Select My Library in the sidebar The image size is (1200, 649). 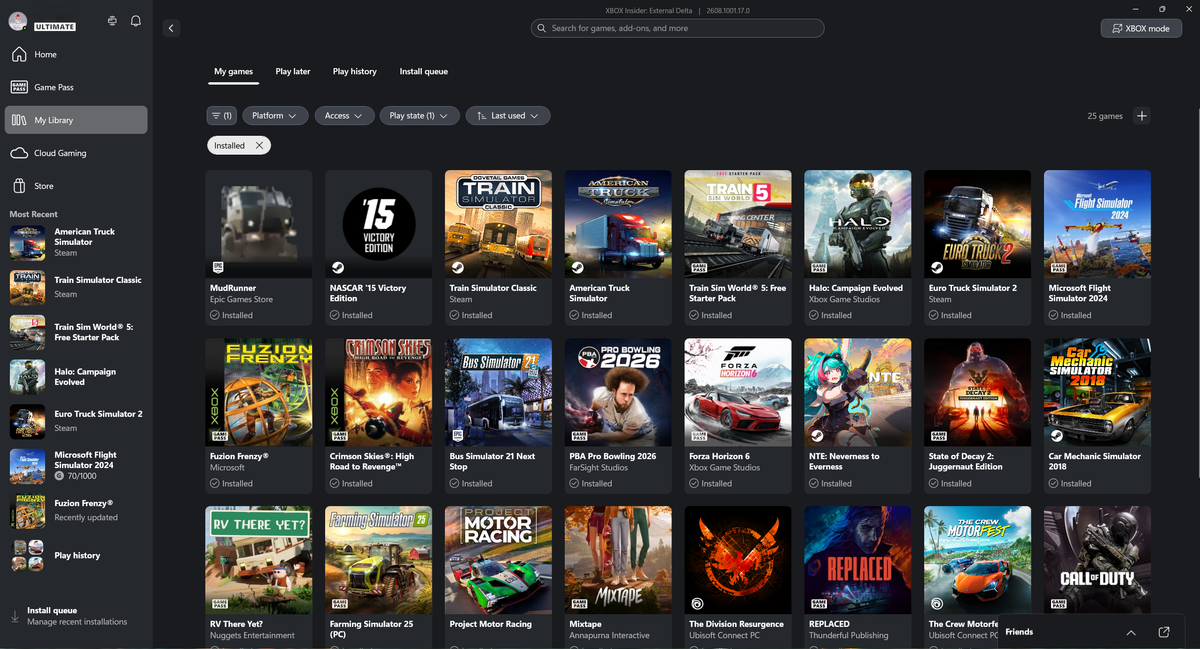tap(76, 120)
